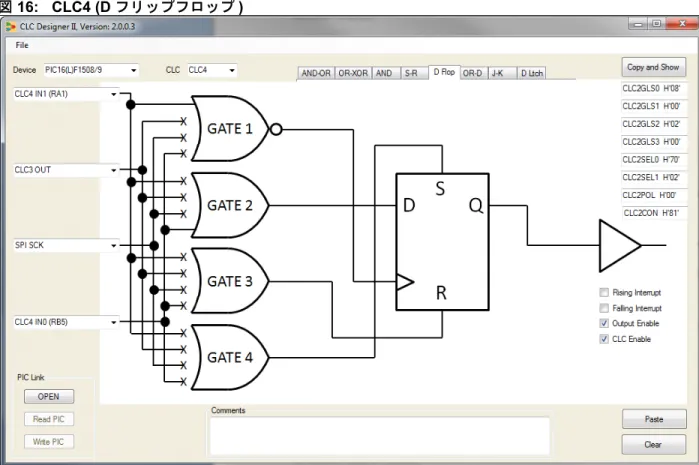Toggle the inversion bubble on GATE 1 output
699x465 pixels.
(x=276, y=129)
